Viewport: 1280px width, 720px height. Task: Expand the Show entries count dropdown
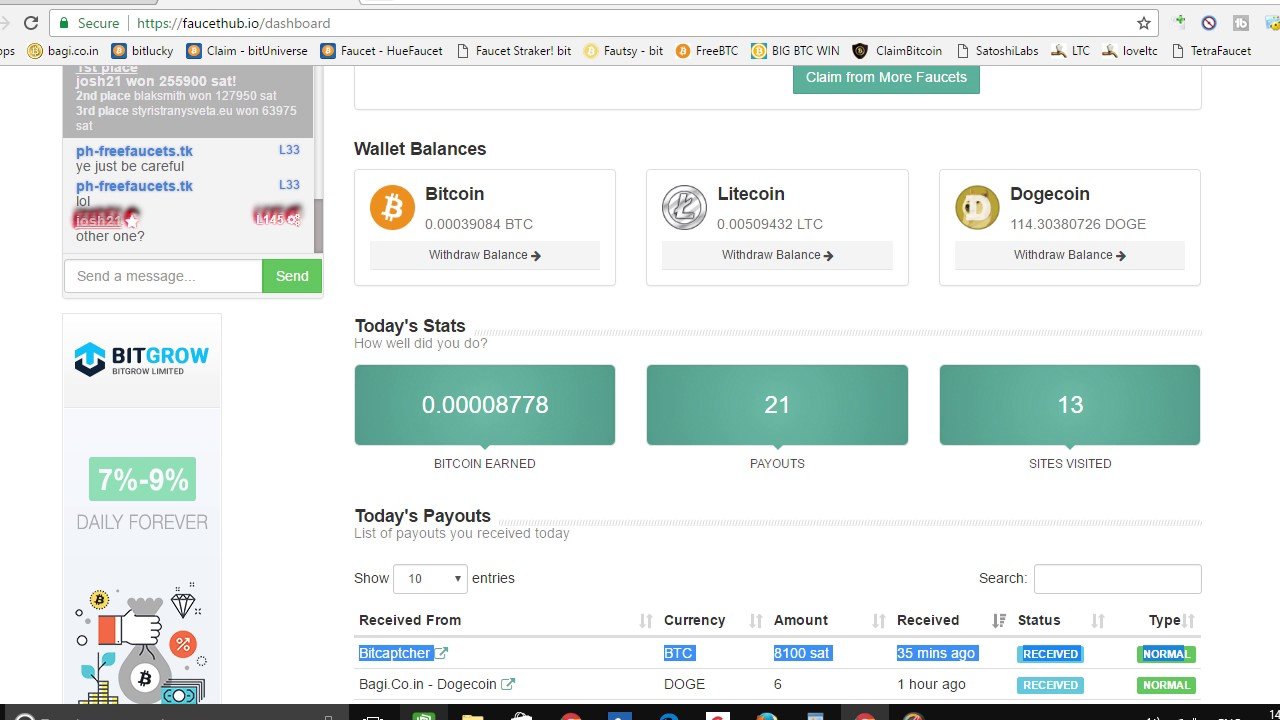[431, 579]
